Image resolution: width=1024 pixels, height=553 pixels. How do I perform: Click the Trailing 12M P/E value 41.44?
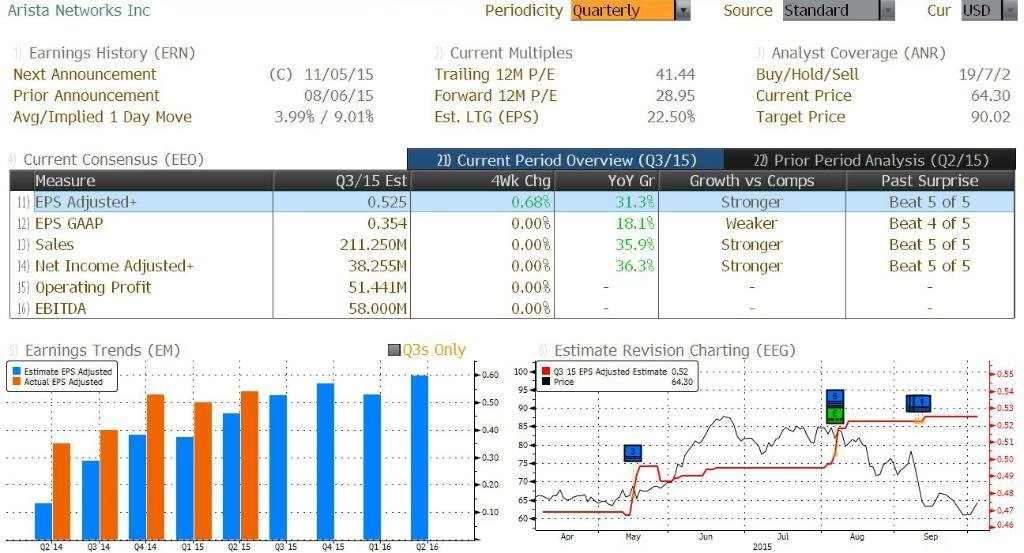(675, 74)
